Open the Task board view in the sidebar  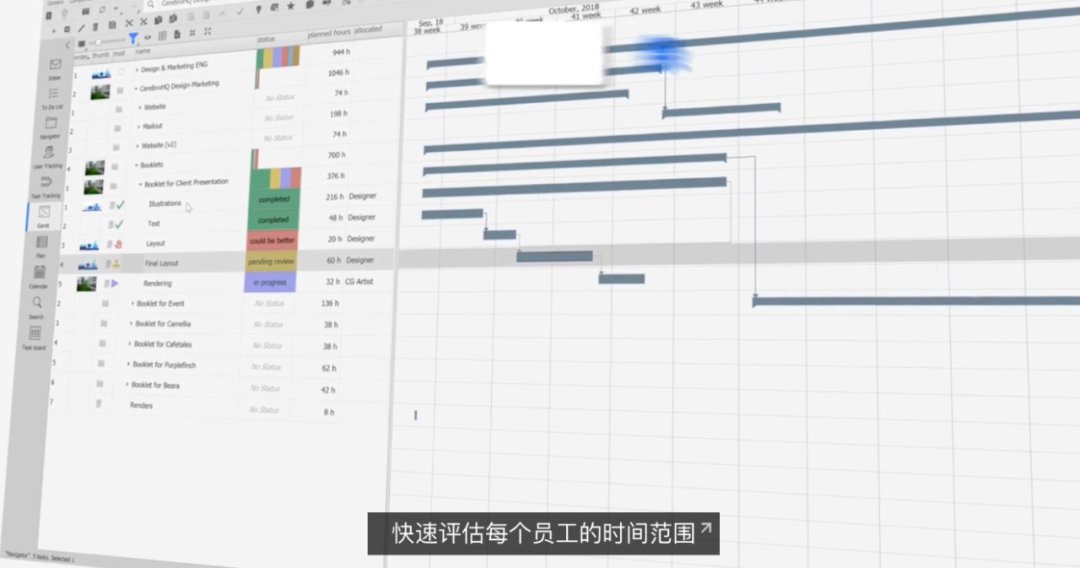click(x=34, y=337)
